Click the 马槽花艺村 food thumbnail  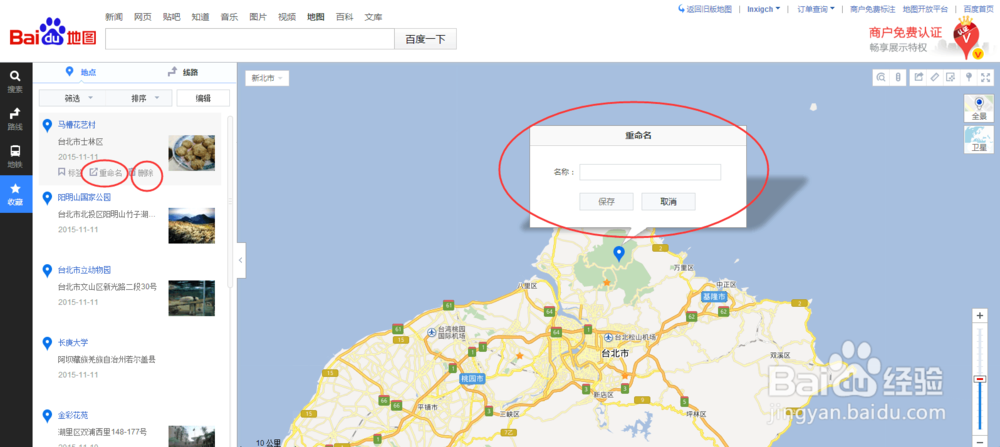coord(191,152)
